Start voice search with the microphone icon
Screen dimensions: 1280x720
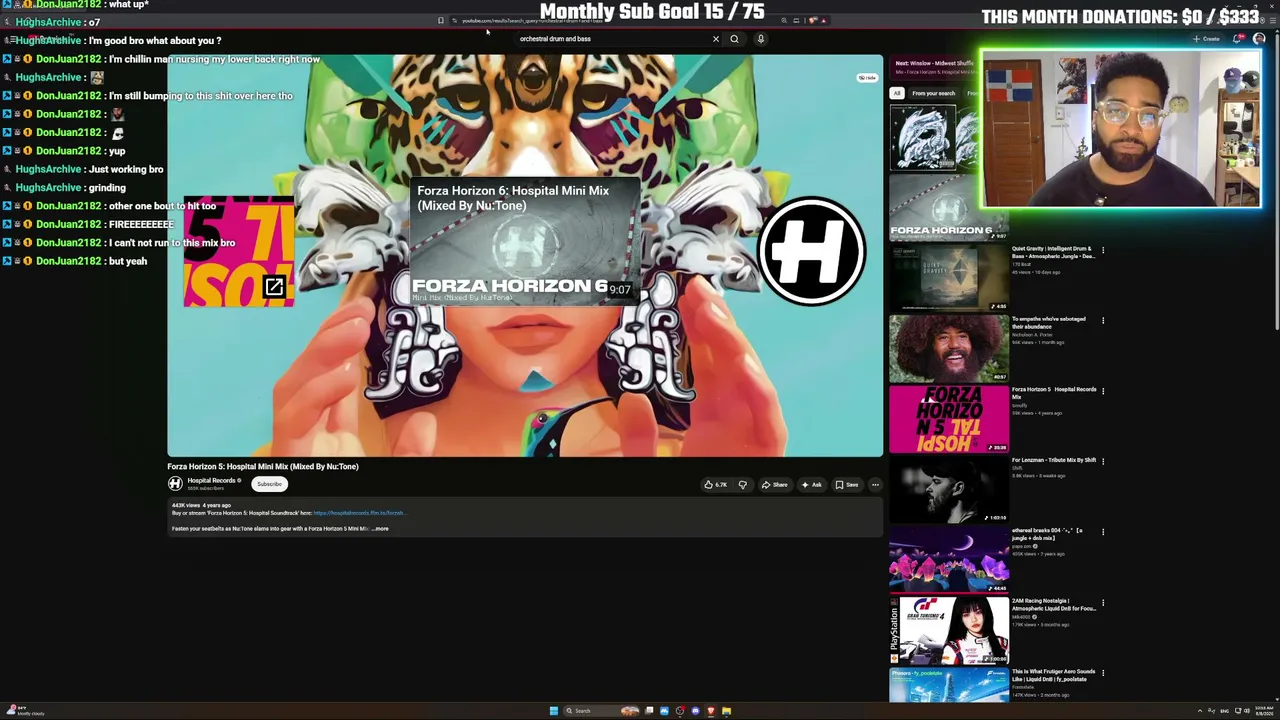click(x=760, y=39)
